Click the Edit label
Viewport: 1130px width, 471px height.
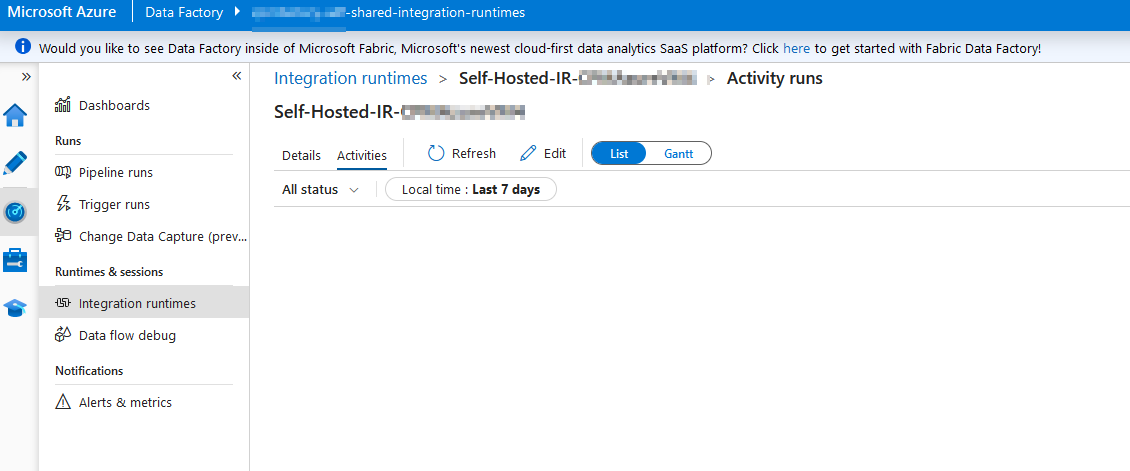click(555, 153)
